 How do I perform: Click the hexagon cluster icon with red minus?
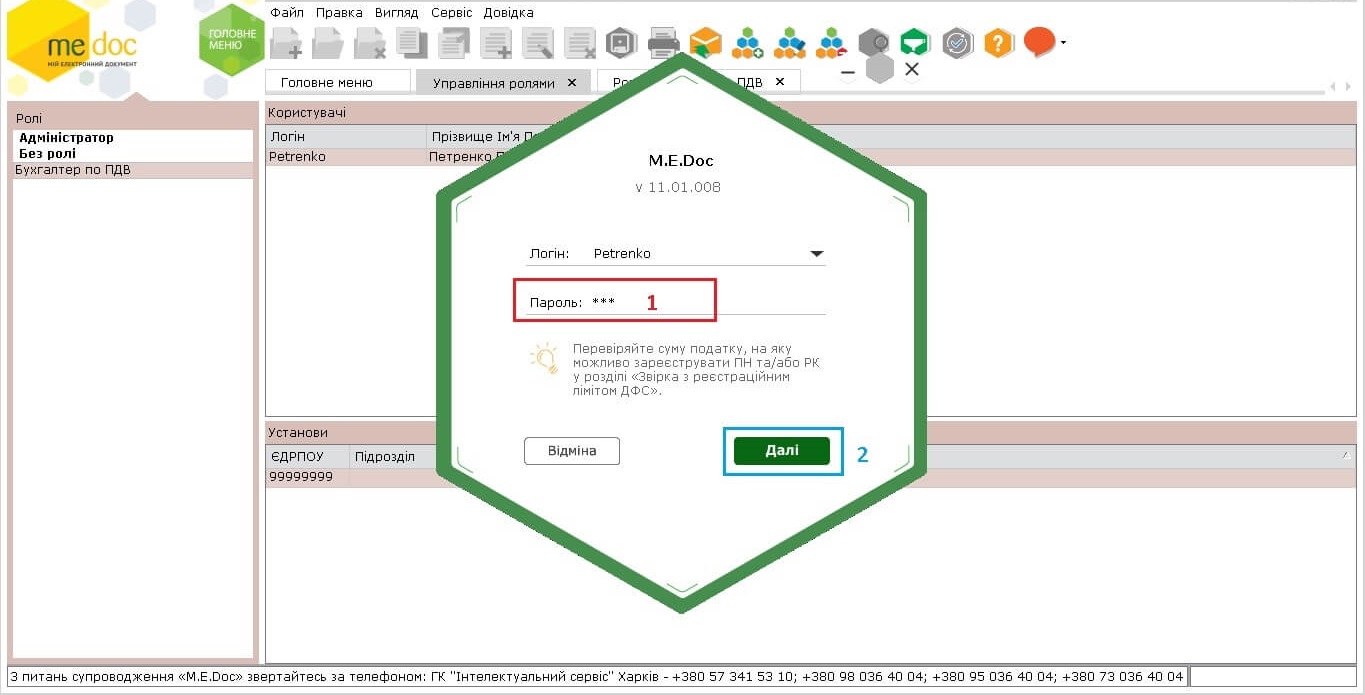[x=831, y=43]
